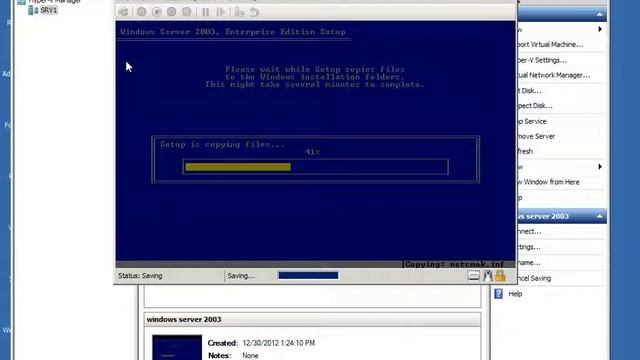Open Settings under server 2003 actions
This screenshot has height=360, width=640.
(x=529, y=247)
